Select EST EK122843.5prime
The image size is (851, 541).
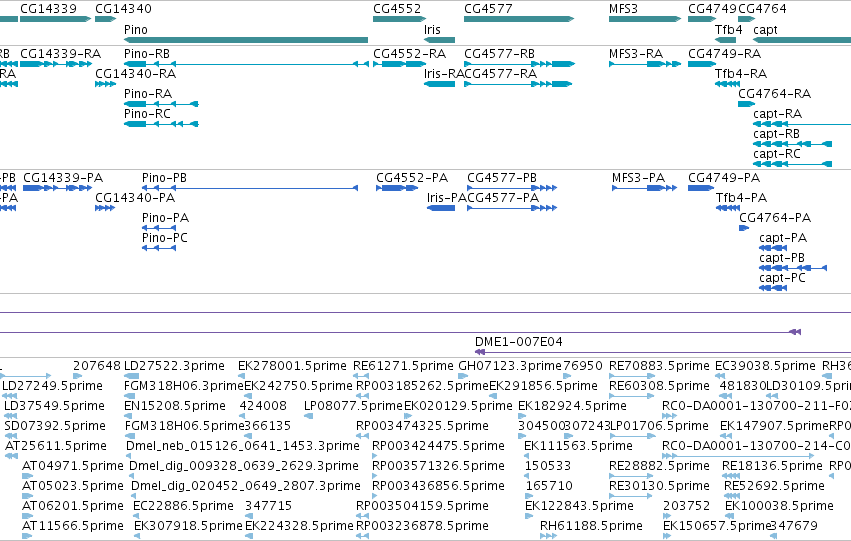pos(529,516)
